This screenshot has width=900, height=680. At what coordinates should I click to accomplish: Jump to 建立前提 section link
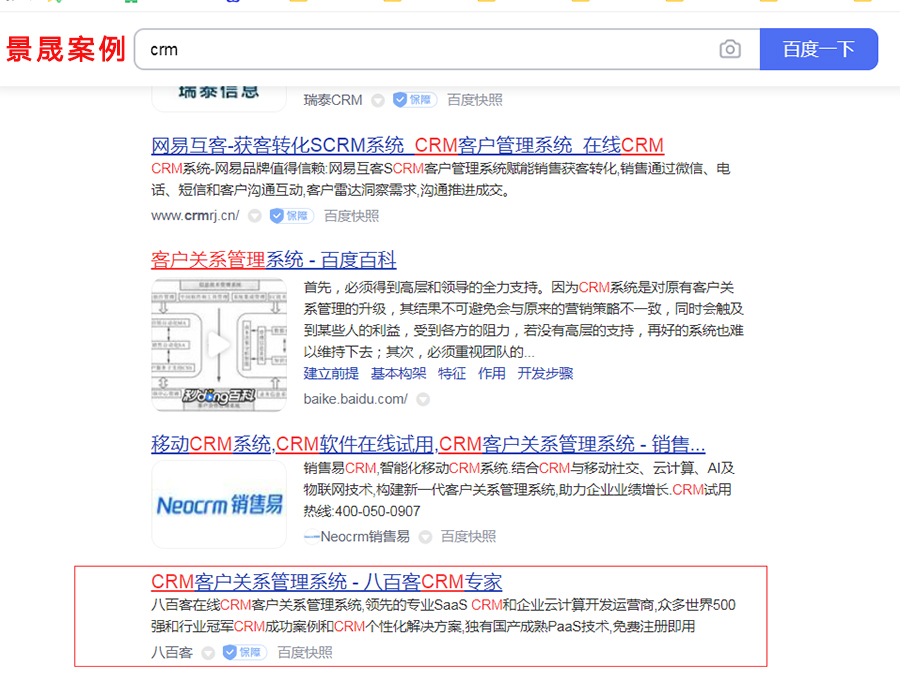[x=331, y=374]
